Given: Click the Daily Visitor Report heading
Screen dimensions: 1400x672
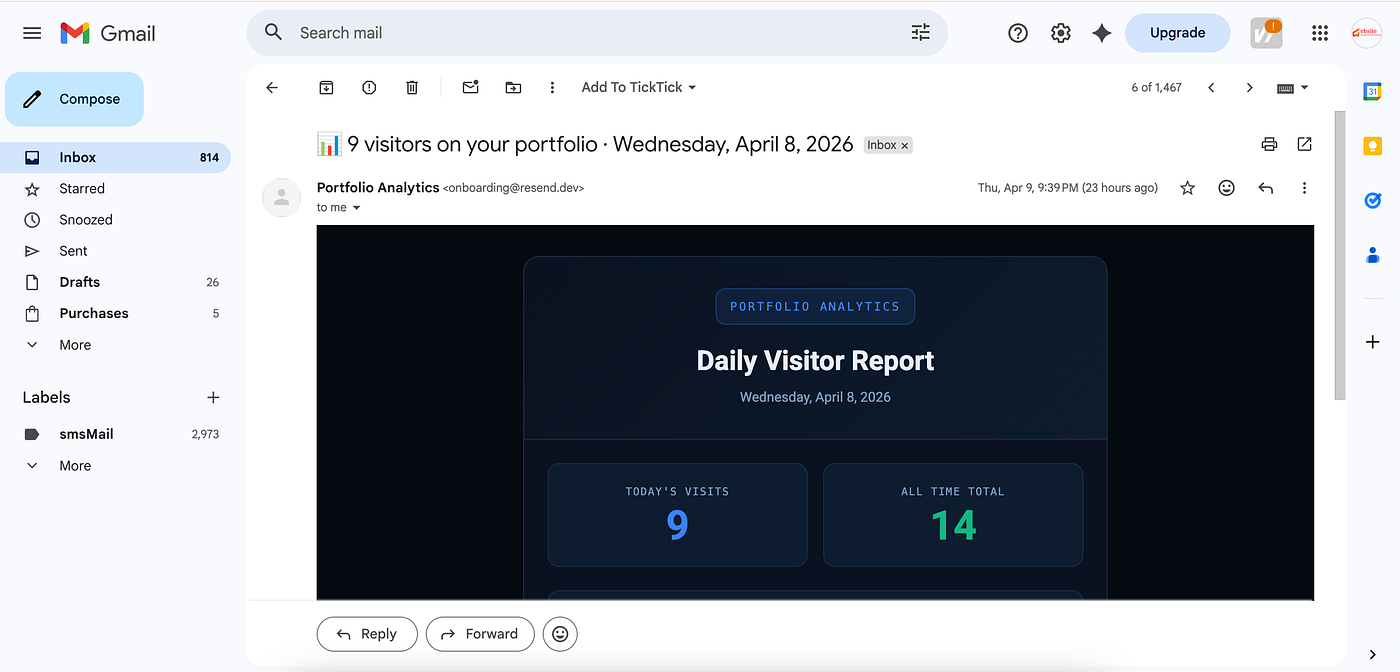Looking at the screenshot, I should point(815,361).
